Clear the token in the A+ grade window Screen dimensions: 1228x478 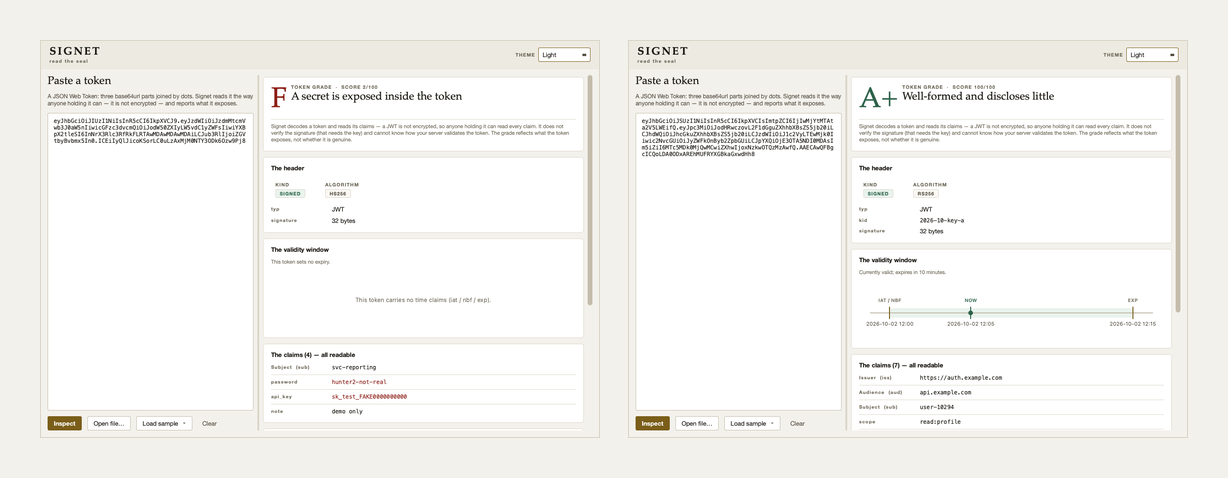[797, 423]
